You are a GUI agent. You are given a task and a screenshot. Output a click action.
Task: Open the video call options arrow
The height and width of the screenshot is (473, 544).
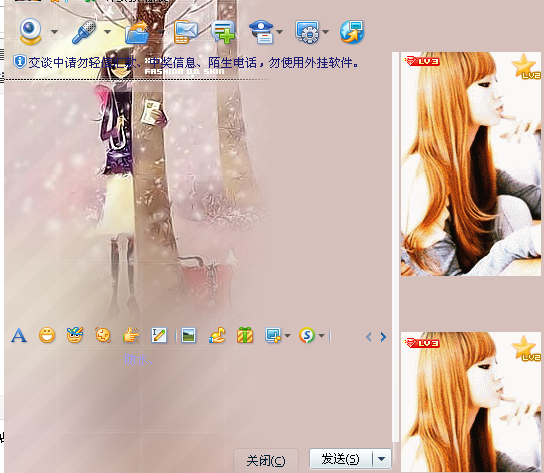pos(54,32)
